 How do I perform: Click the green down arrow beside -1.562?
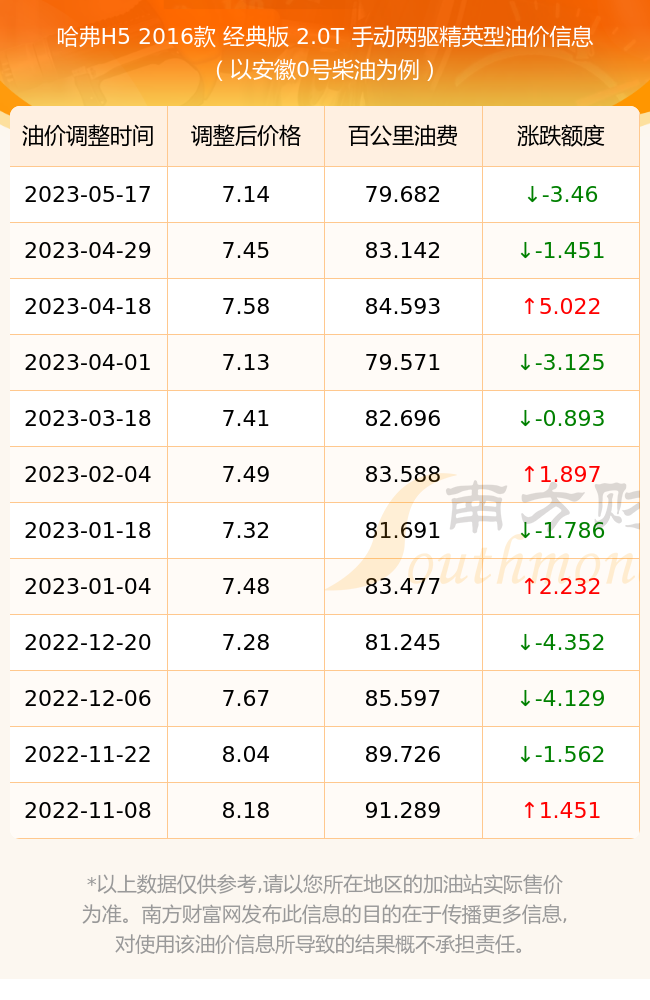(525, 754)
